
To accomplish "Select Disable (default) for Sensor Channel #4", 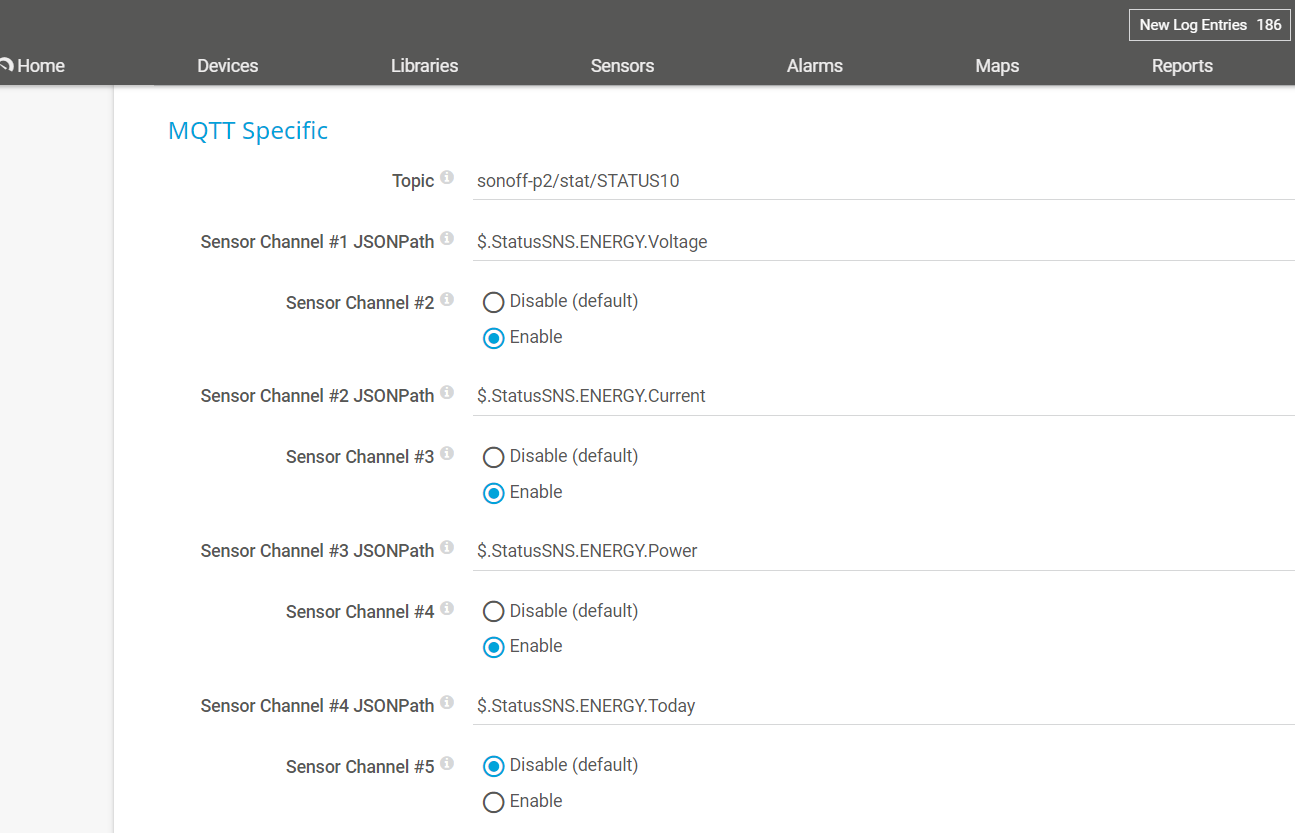I will [x=493, y=612].
